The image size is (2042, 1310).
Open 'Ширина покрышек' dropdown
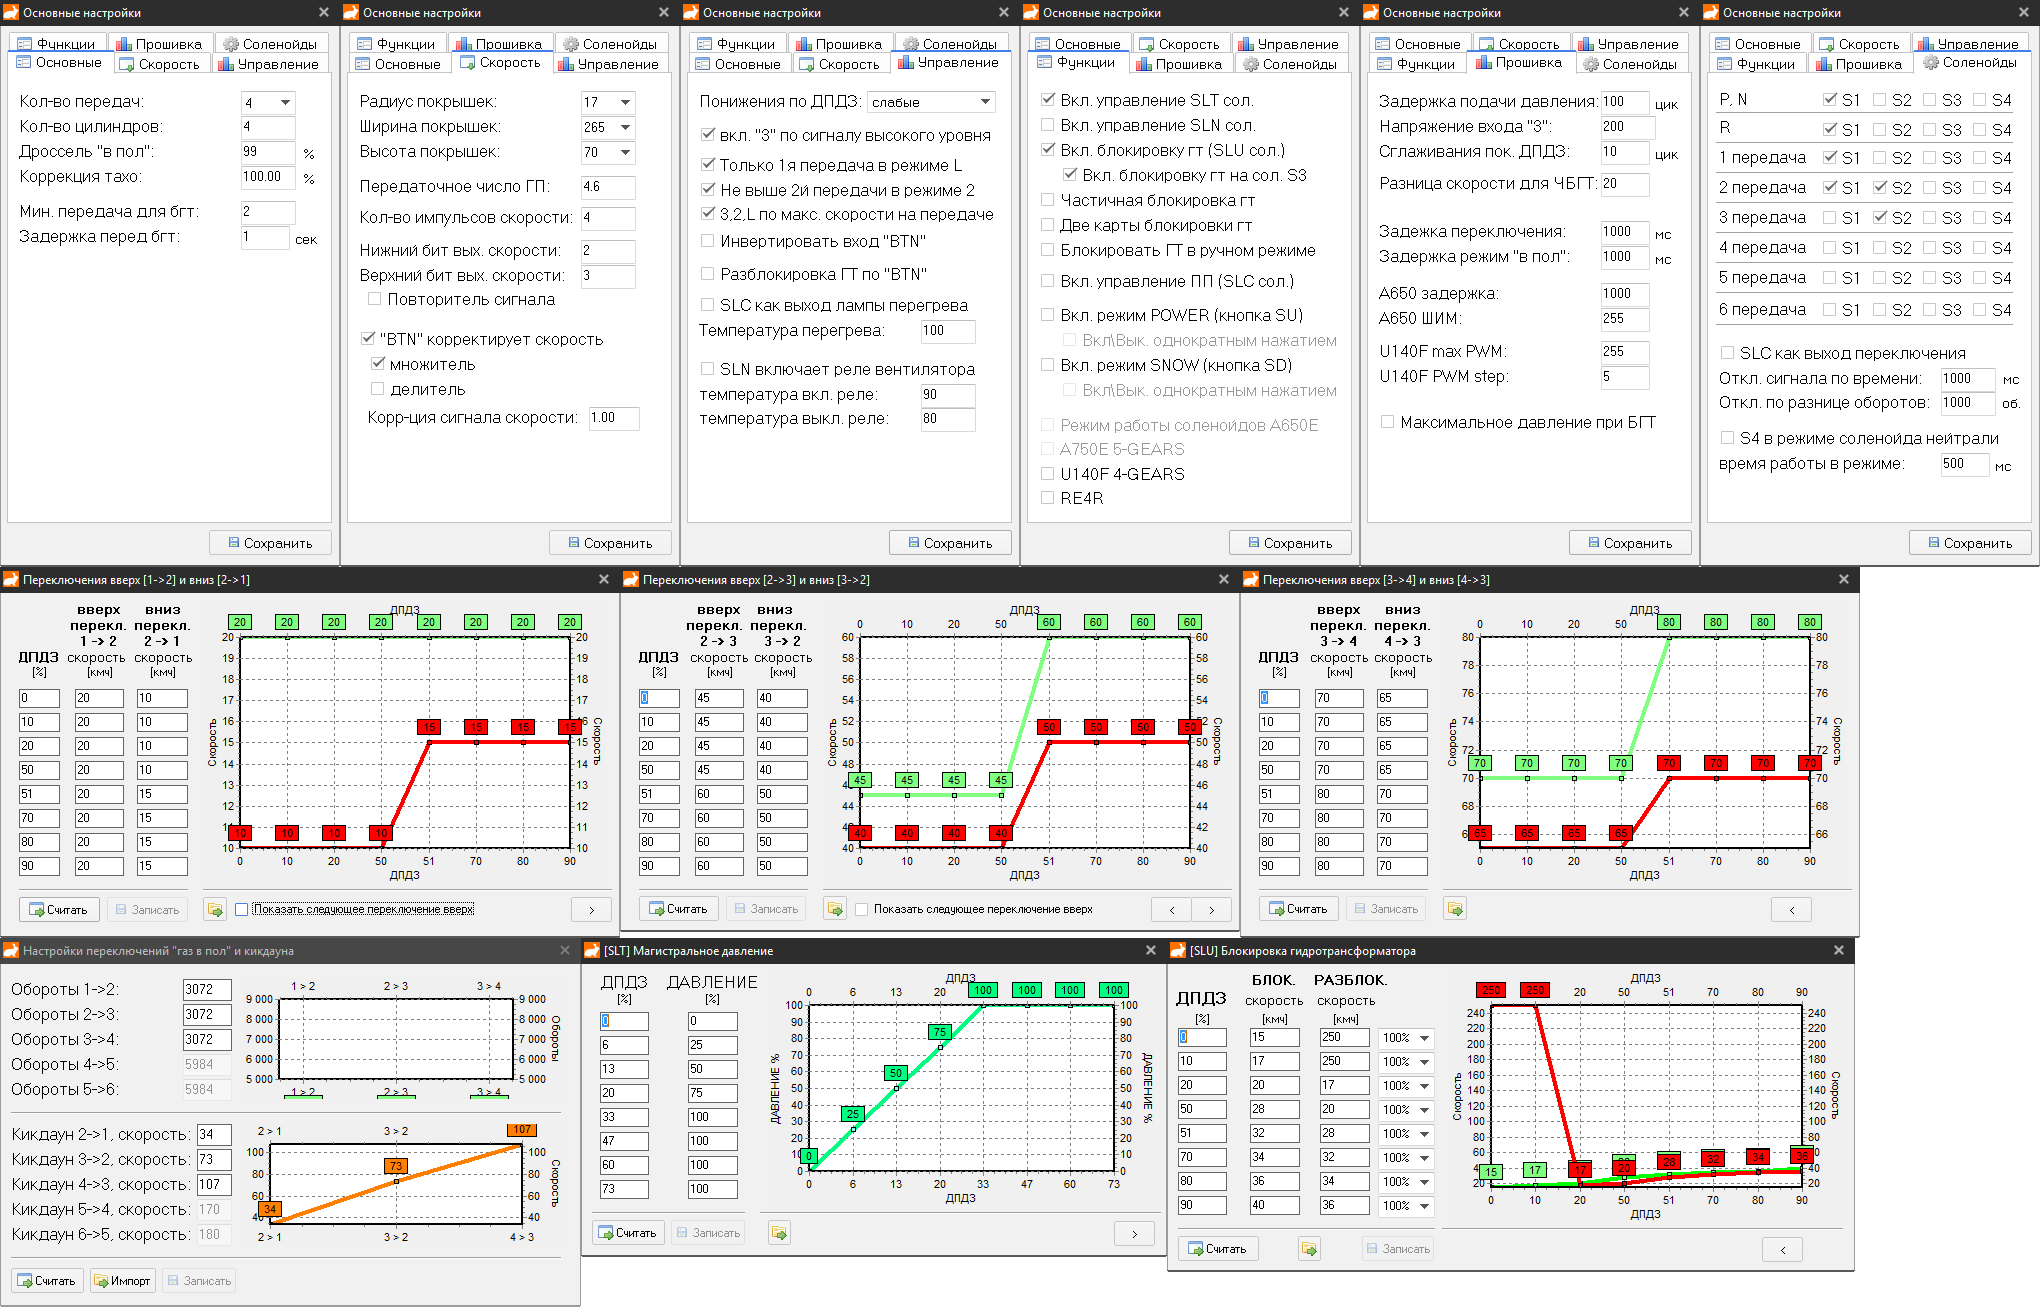[x=625, y=127]
